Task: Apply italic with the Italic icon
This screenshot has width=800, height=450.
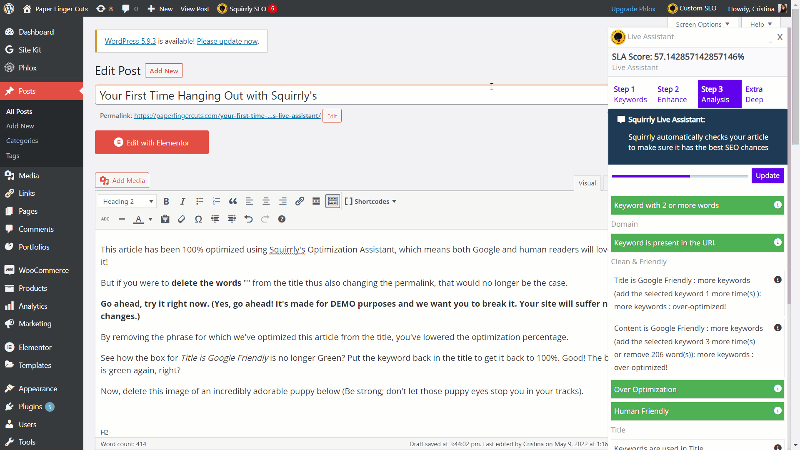Action: pos(183,201)
